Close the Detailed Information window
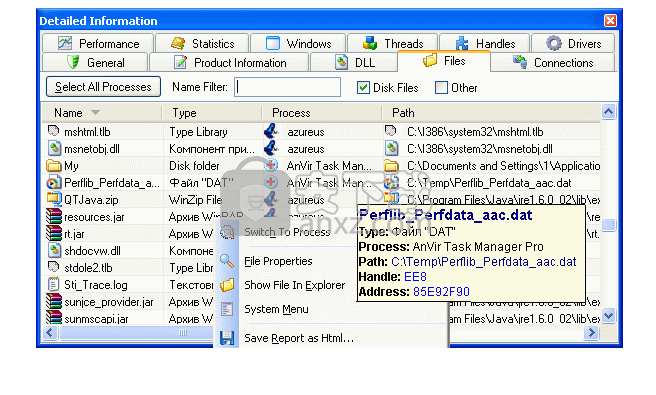 tap(610, 21)
